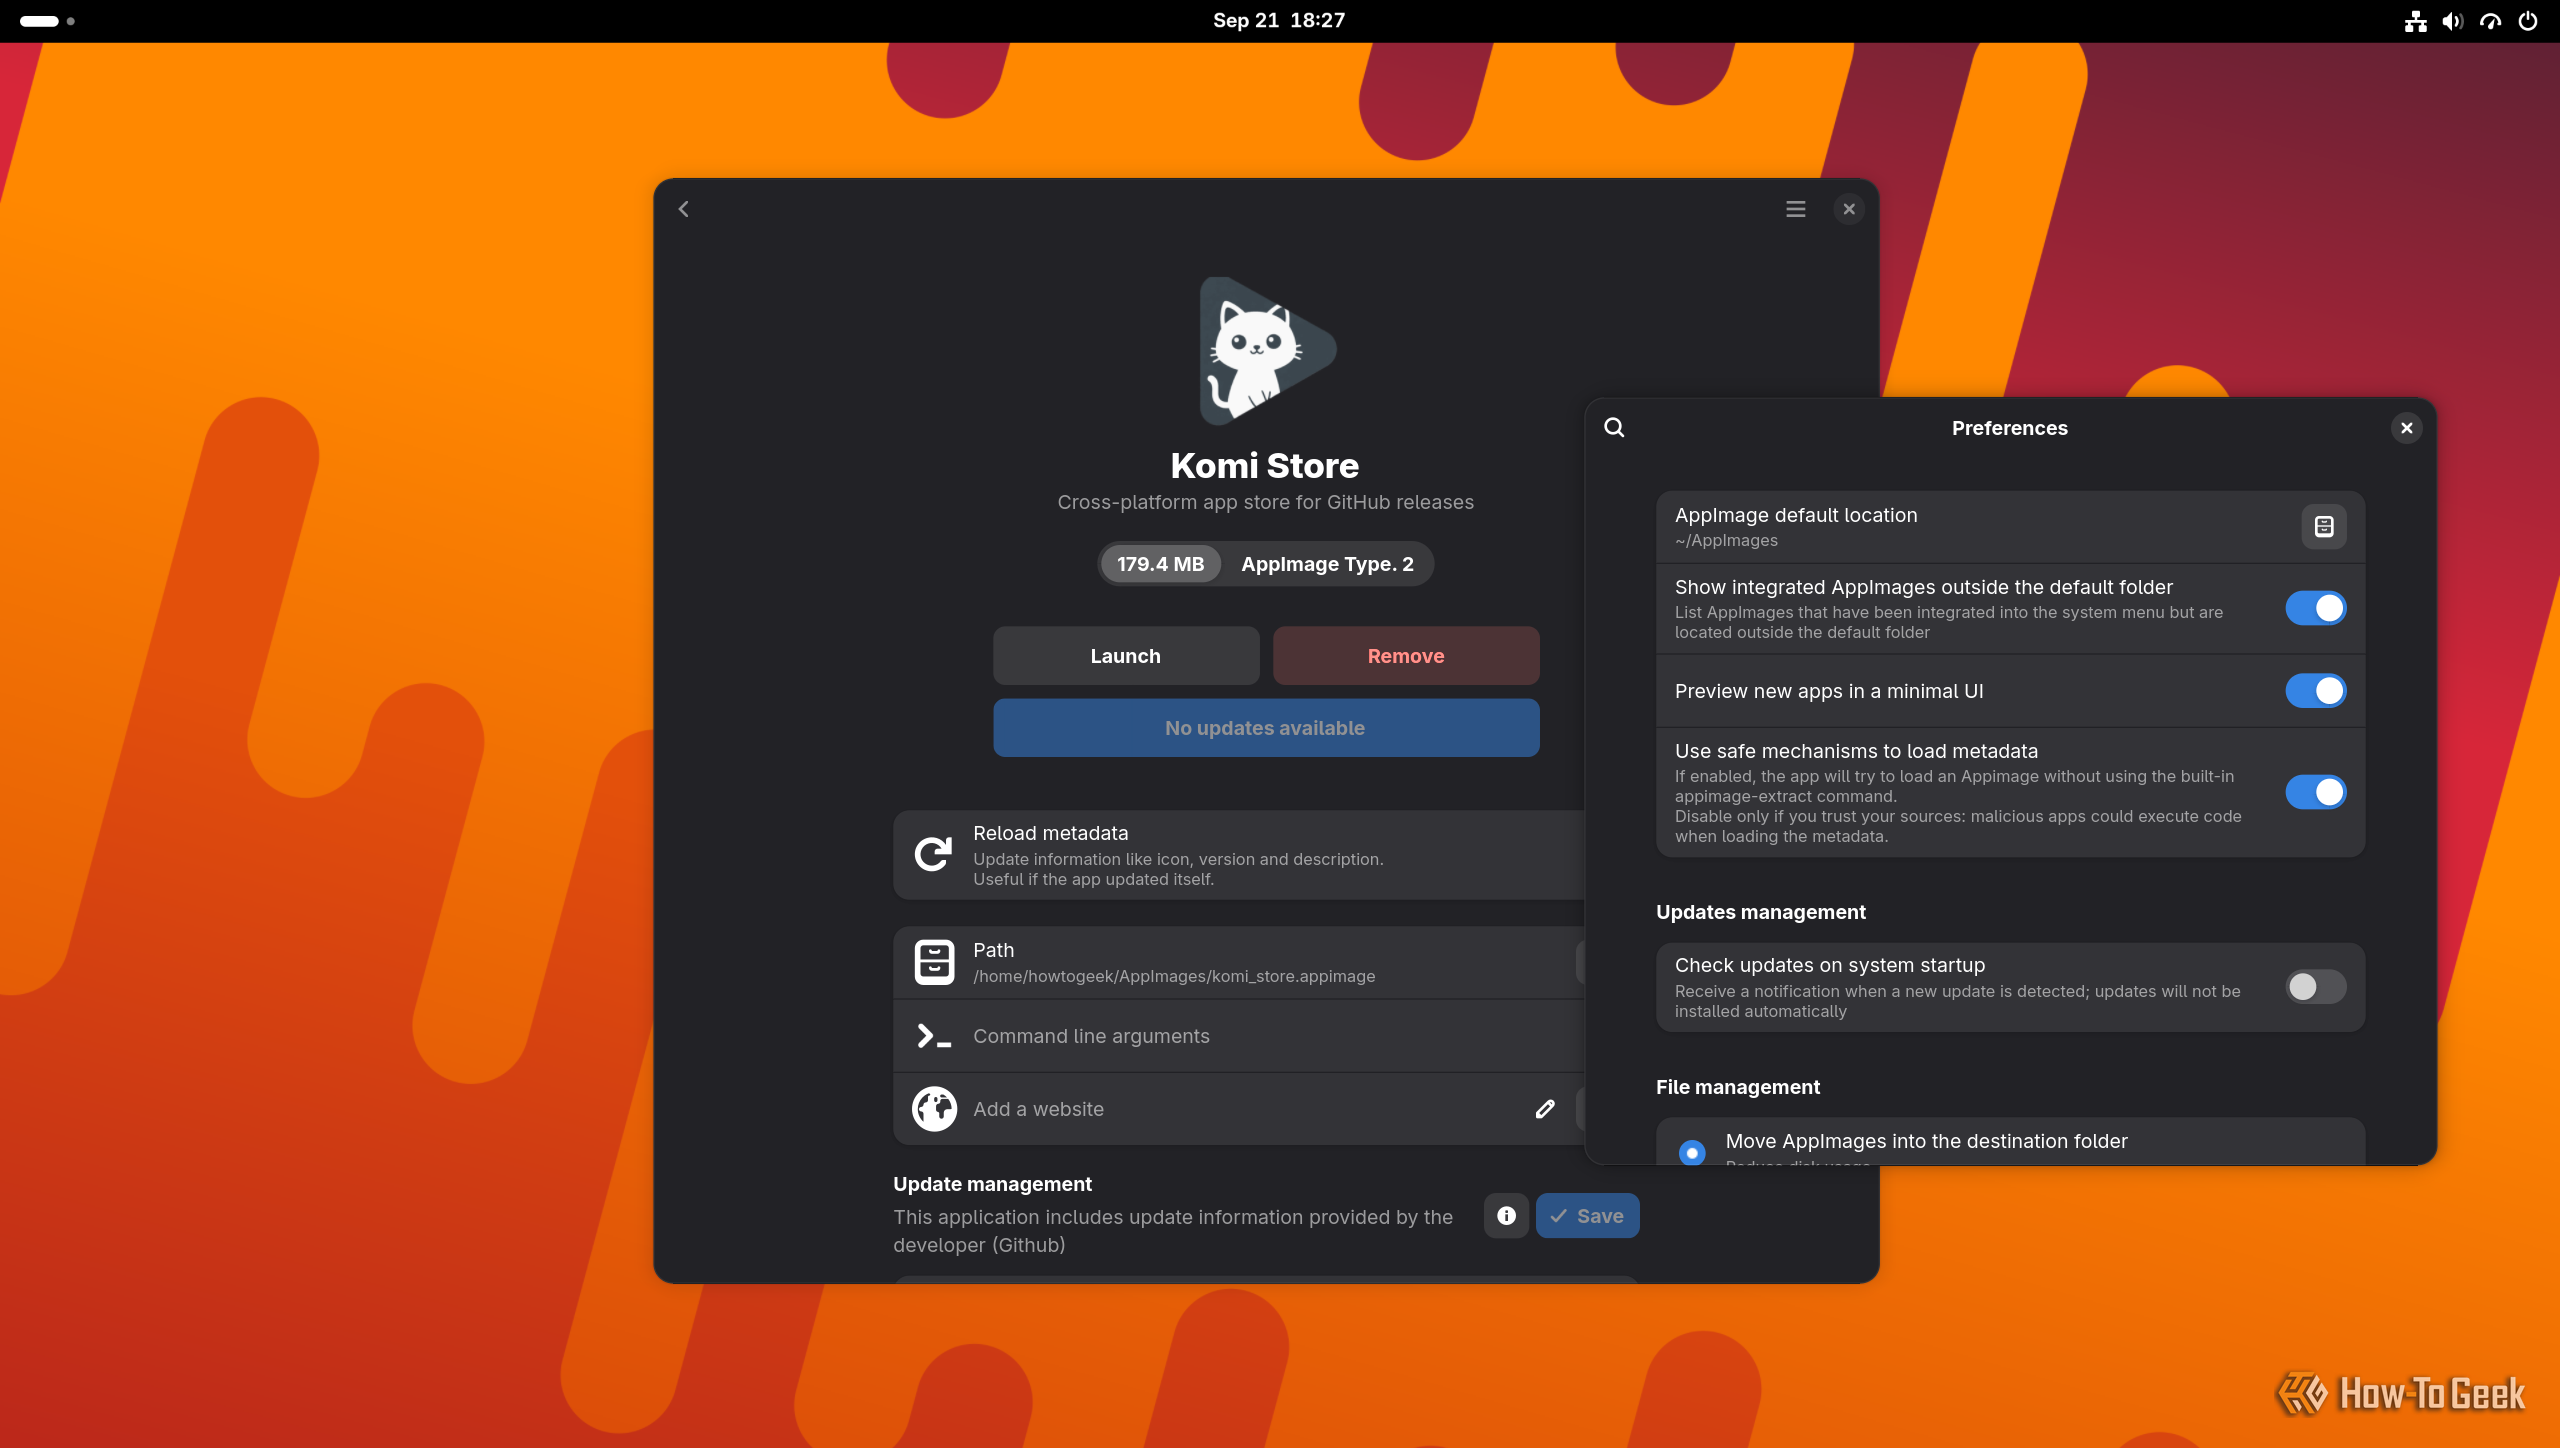Click the komi_store.appimage path text
This screenshot has height=1448, width=2560.
coord(1174,977)
